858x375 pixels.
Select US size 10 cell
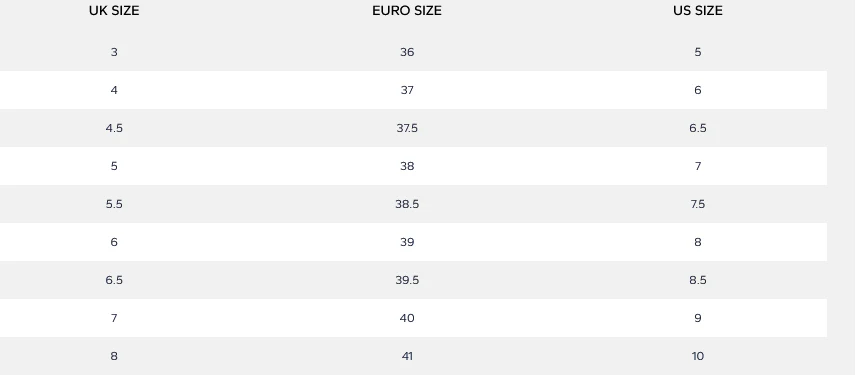coord(698,356)
